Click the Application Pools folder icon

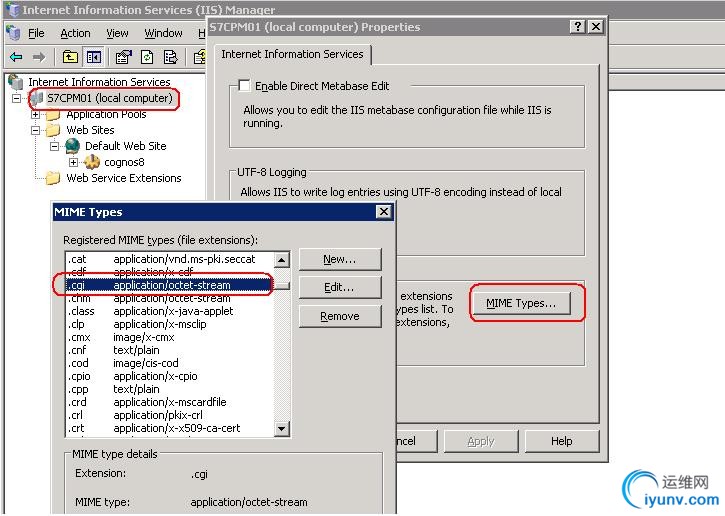[x=53, y=114]
